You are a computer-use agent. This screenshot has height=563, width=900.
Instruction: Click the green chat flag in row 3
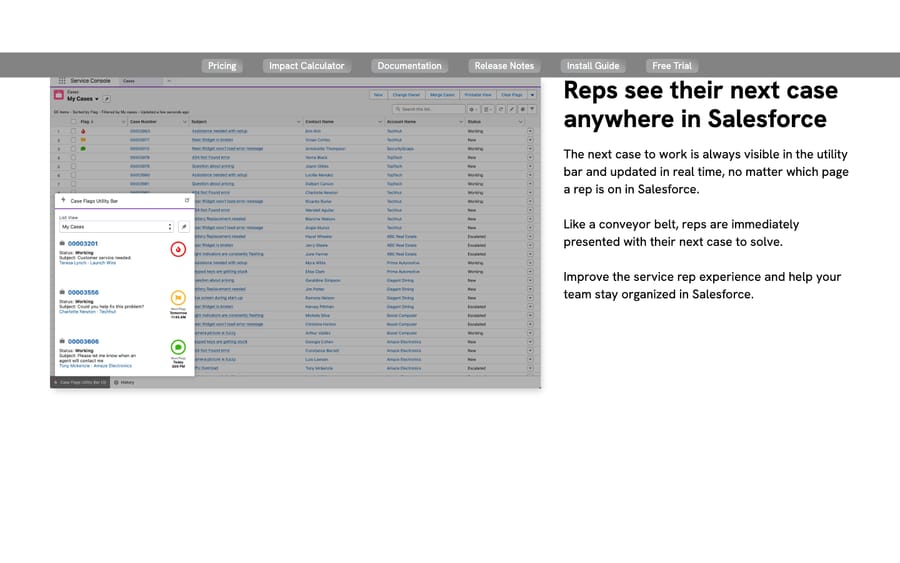point(83,149)
